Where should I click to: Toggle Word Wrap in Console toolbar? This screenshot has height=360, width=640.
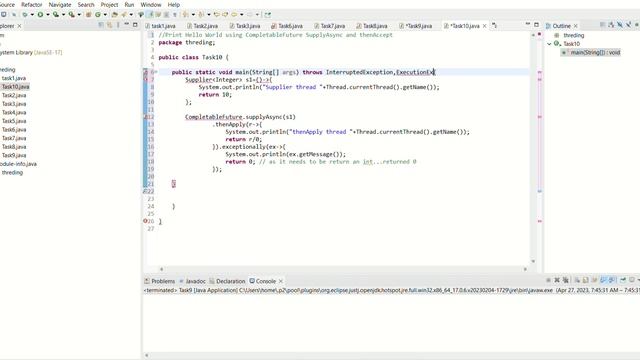[594, 280]
